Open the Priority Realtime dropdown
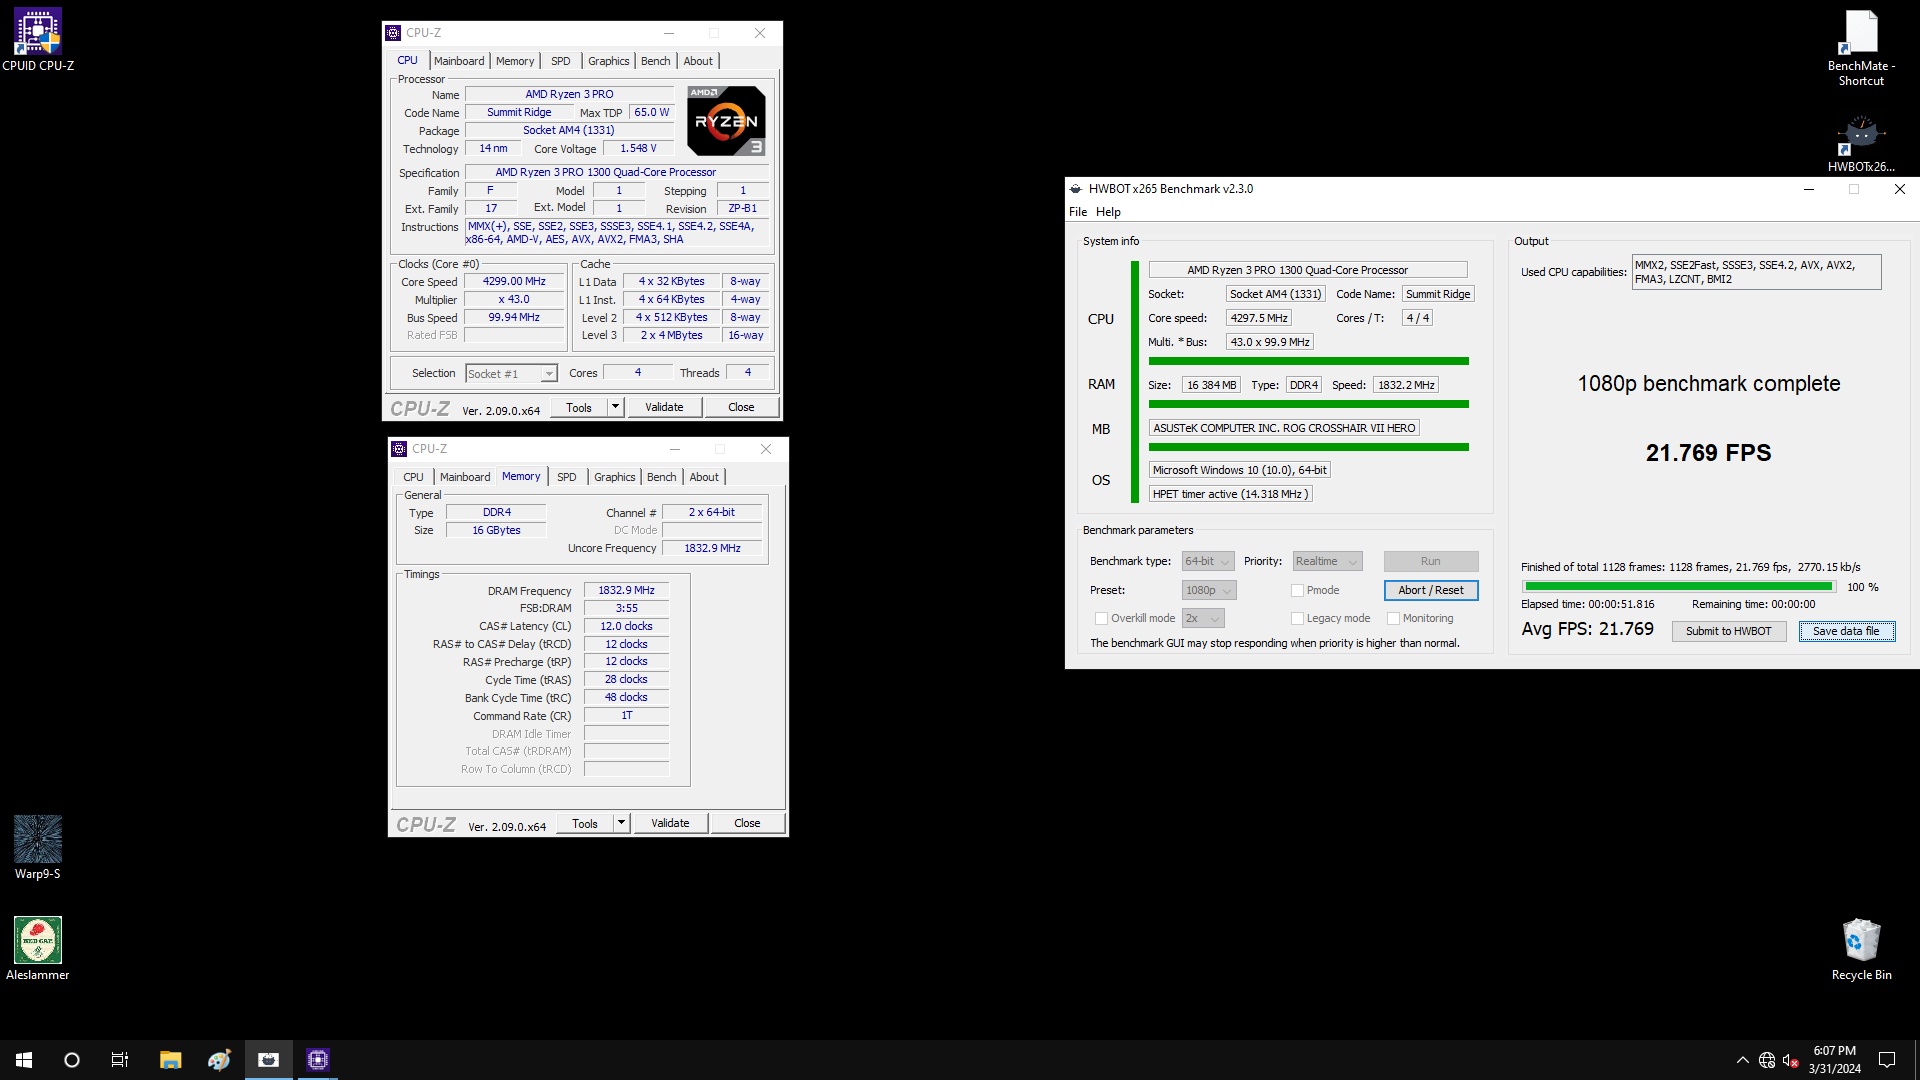 (x=1327, y=562)
